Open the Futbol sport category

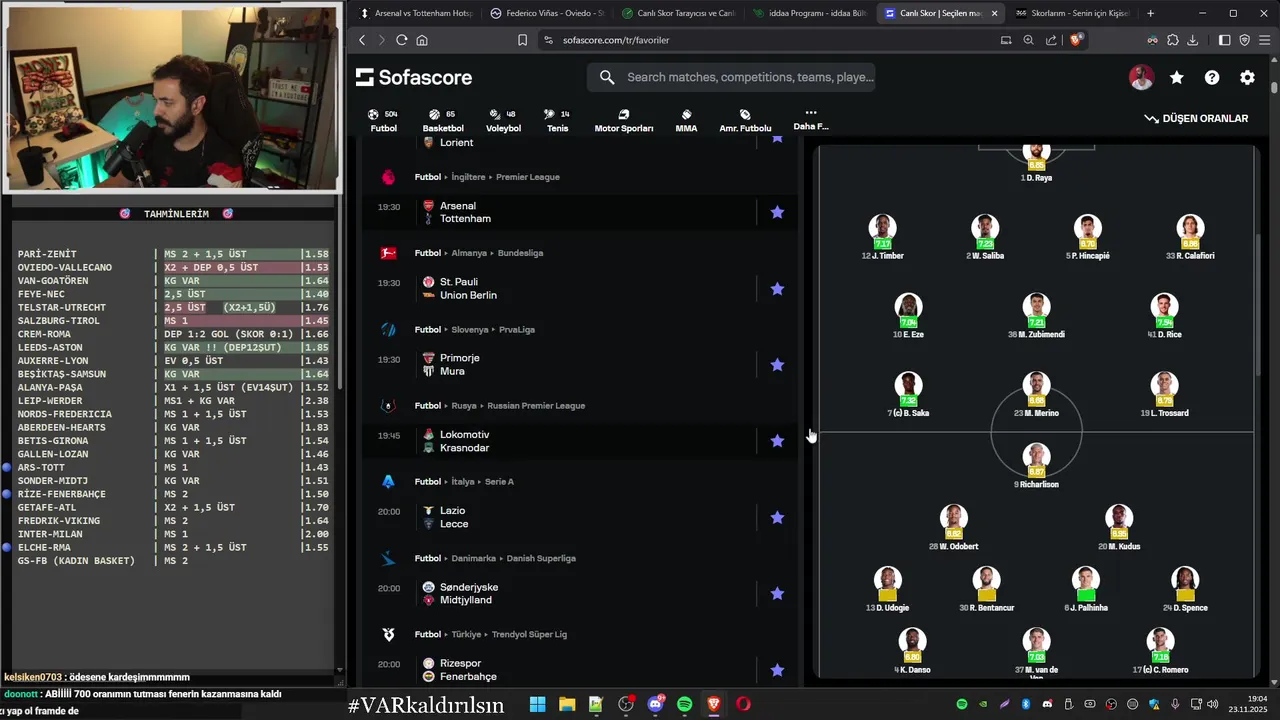point(384,121)
